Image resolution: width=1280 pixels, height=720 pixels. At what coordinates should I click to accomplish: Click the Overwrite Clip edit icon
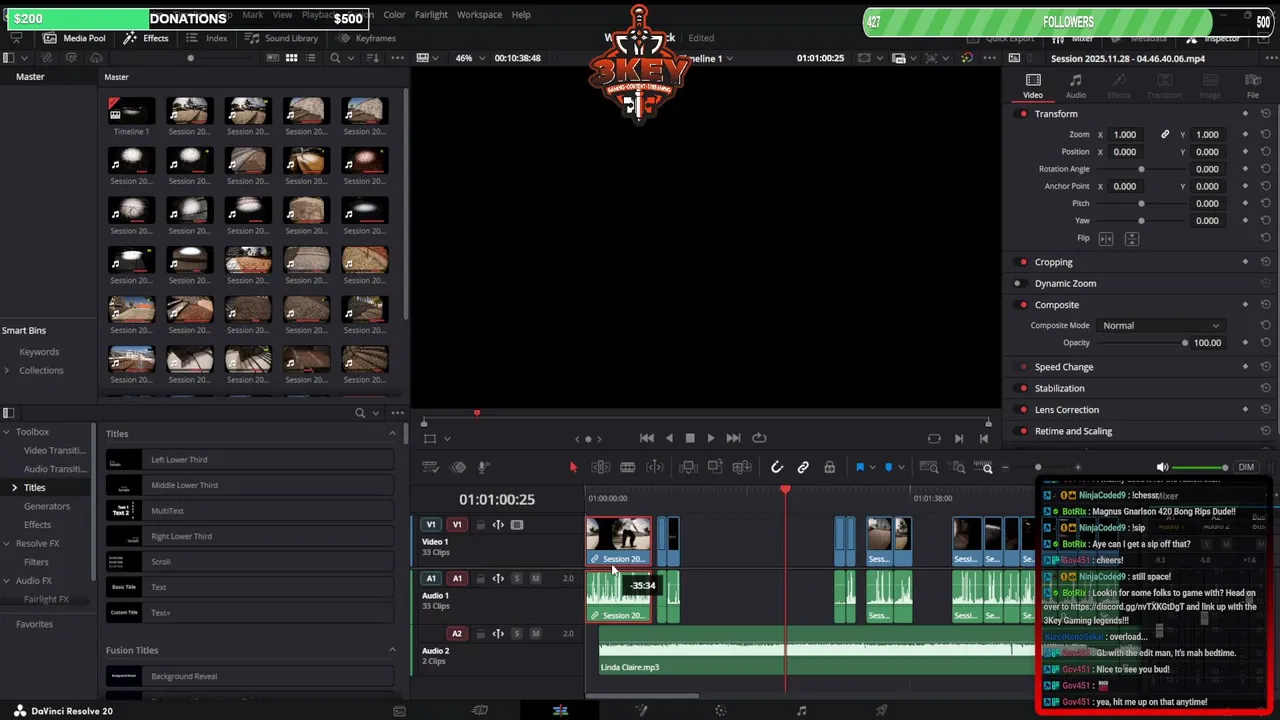(715, 468)
